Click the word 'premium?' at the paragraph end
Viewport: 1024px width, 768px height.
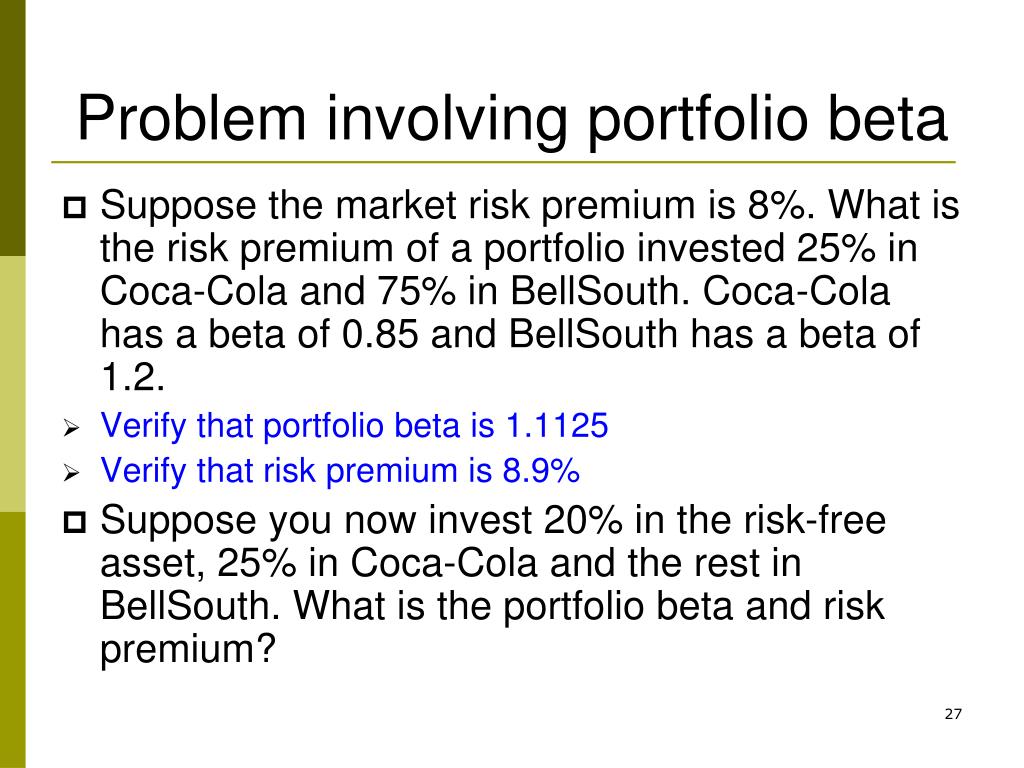(188, 650)
